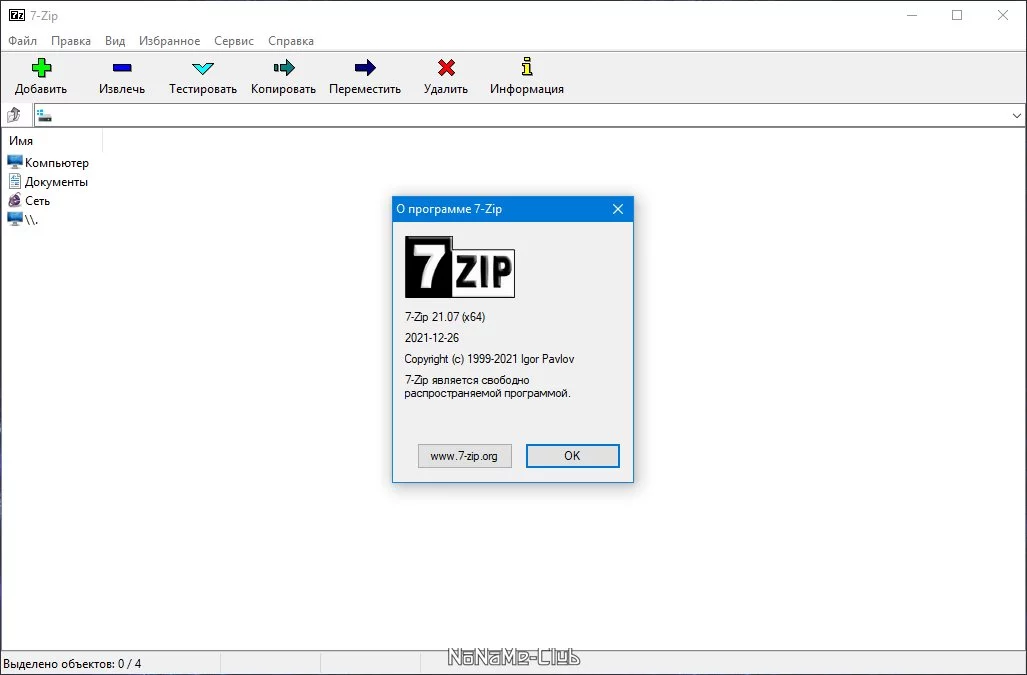
Task: Expand the address bar path dropdown
Action: 1017,116
